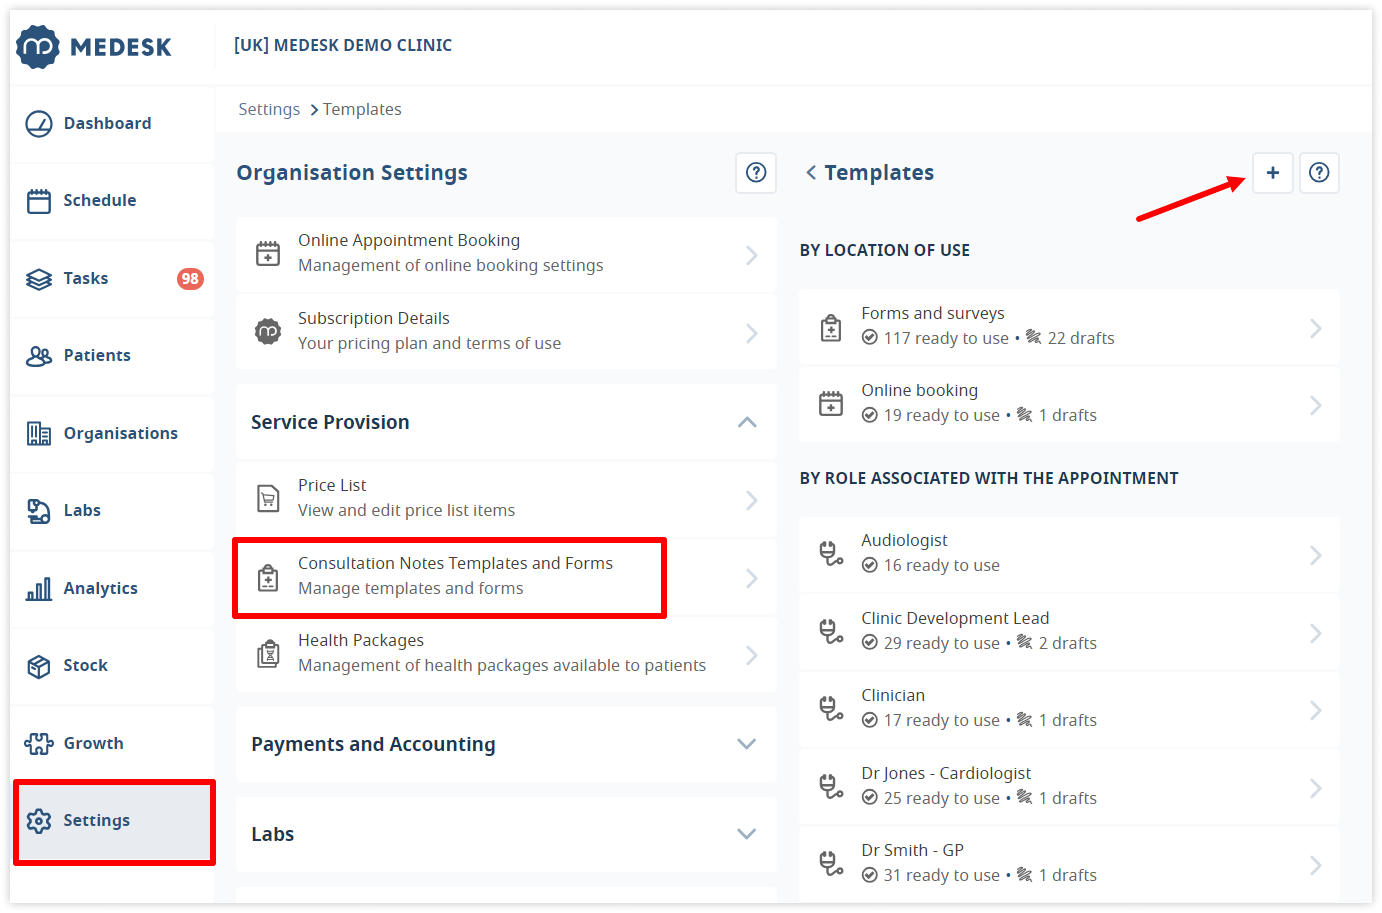
Task: Collapse the Service Provision section
Action: [x=747, y=423]
